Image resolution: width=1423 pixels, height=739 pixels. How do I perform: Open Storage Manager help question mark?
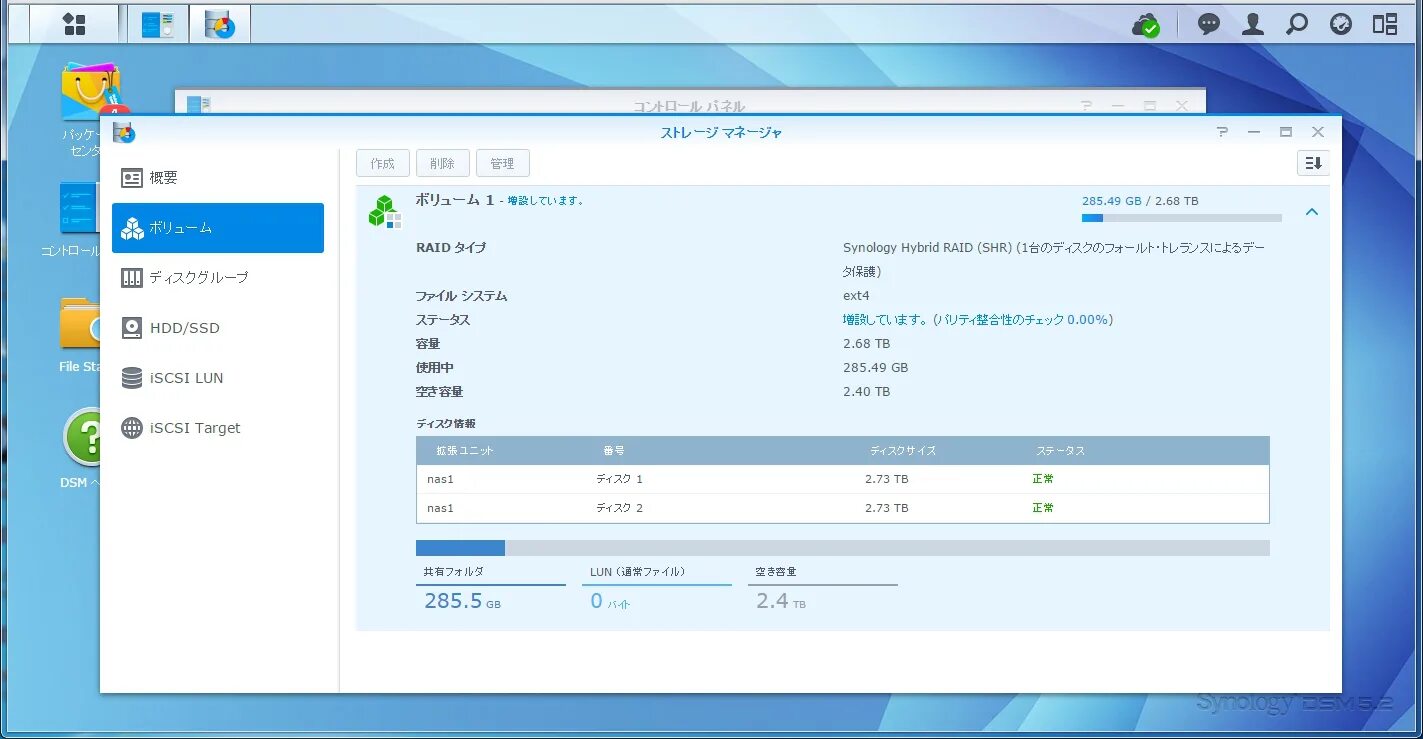click(1222, 132)
